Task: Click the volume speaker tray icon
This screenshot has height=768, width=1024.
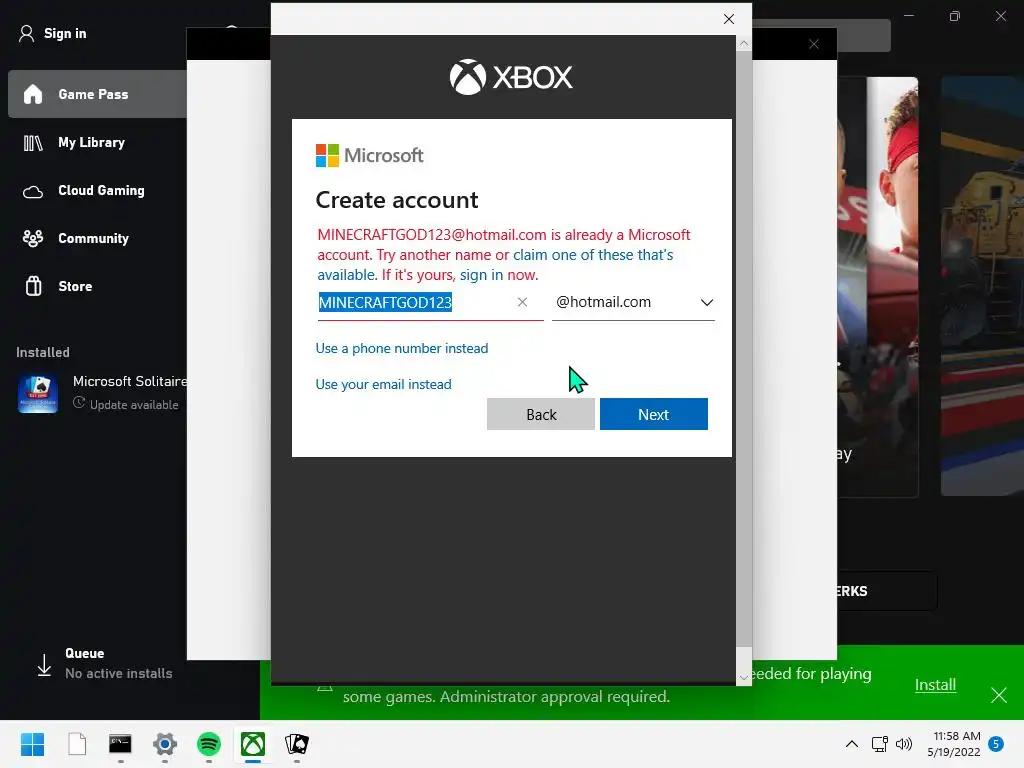Action: (x=904, y=744)
